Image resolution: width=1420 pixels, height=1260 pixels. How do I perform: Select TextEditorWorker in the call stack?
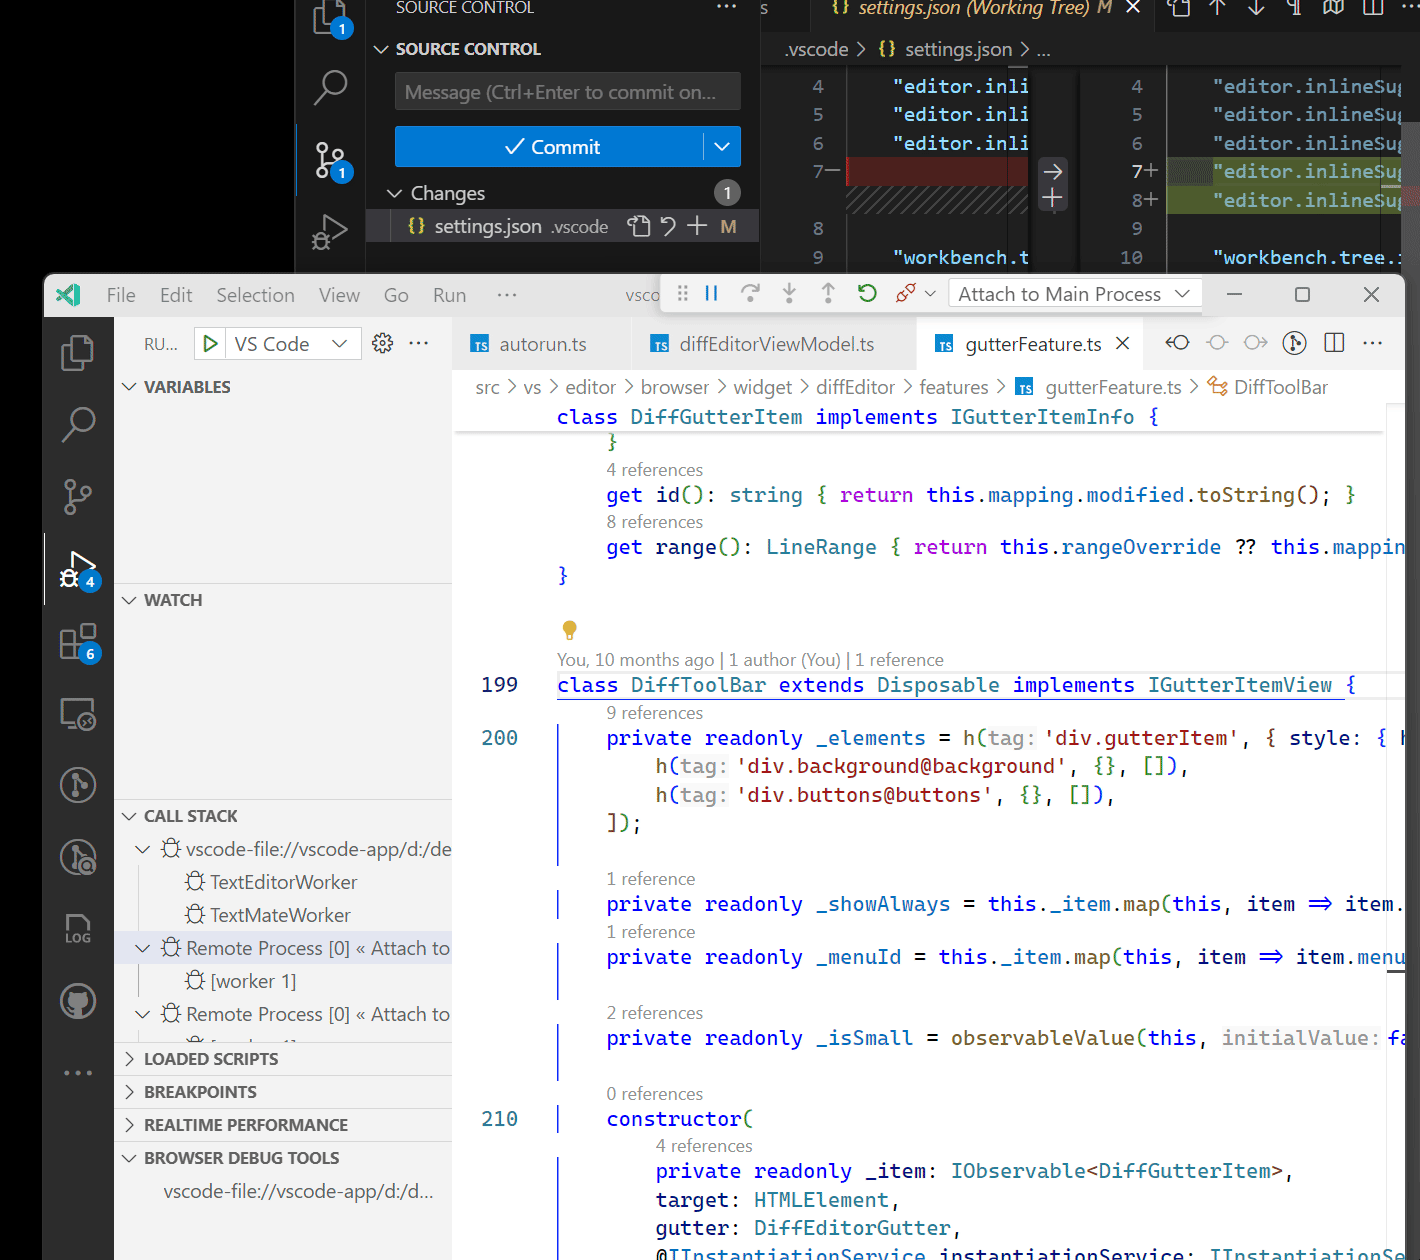[x=283, y=882]
